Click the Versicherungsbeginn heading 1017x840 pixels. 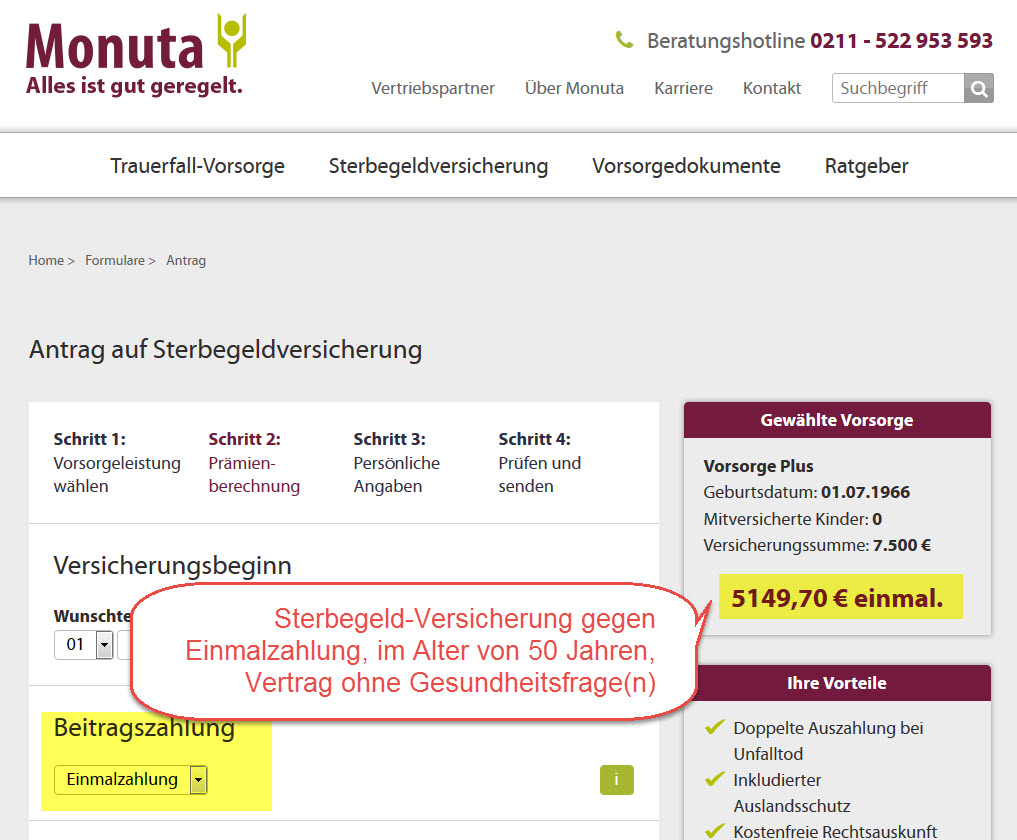(173, 566)
